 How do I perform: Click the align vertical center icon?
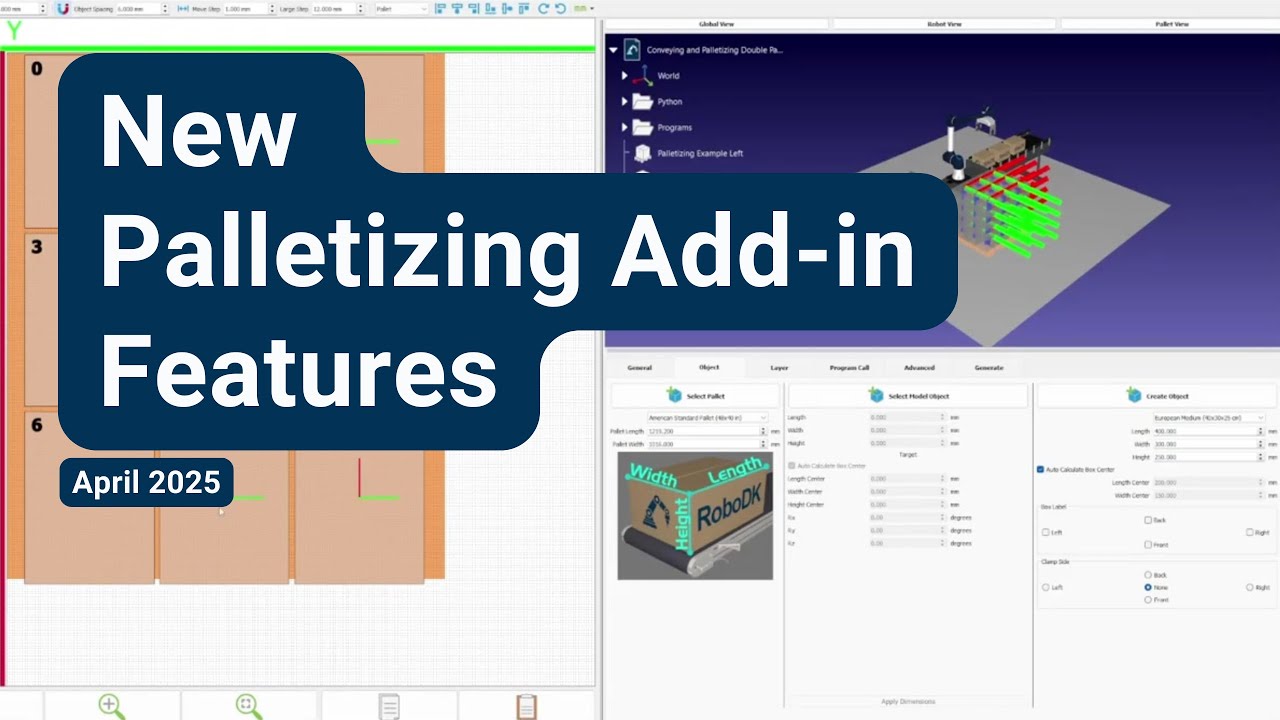pyautogui.click(x=507, y=8)
